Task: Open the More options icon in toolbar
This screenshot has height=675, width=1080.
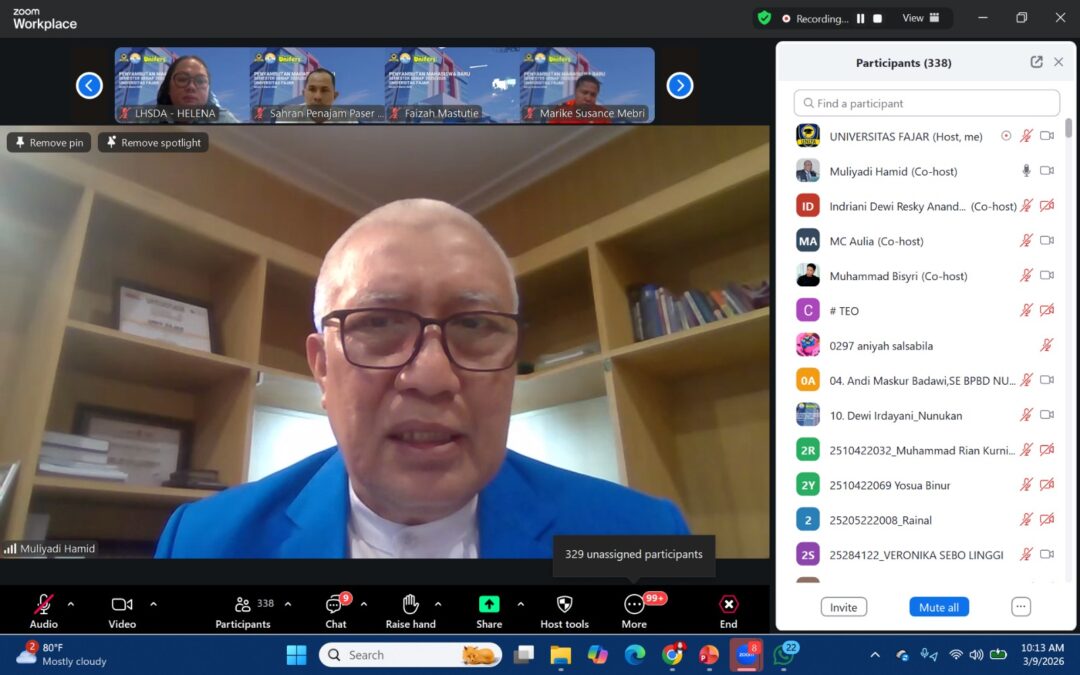Action: (x=634, y=605)
